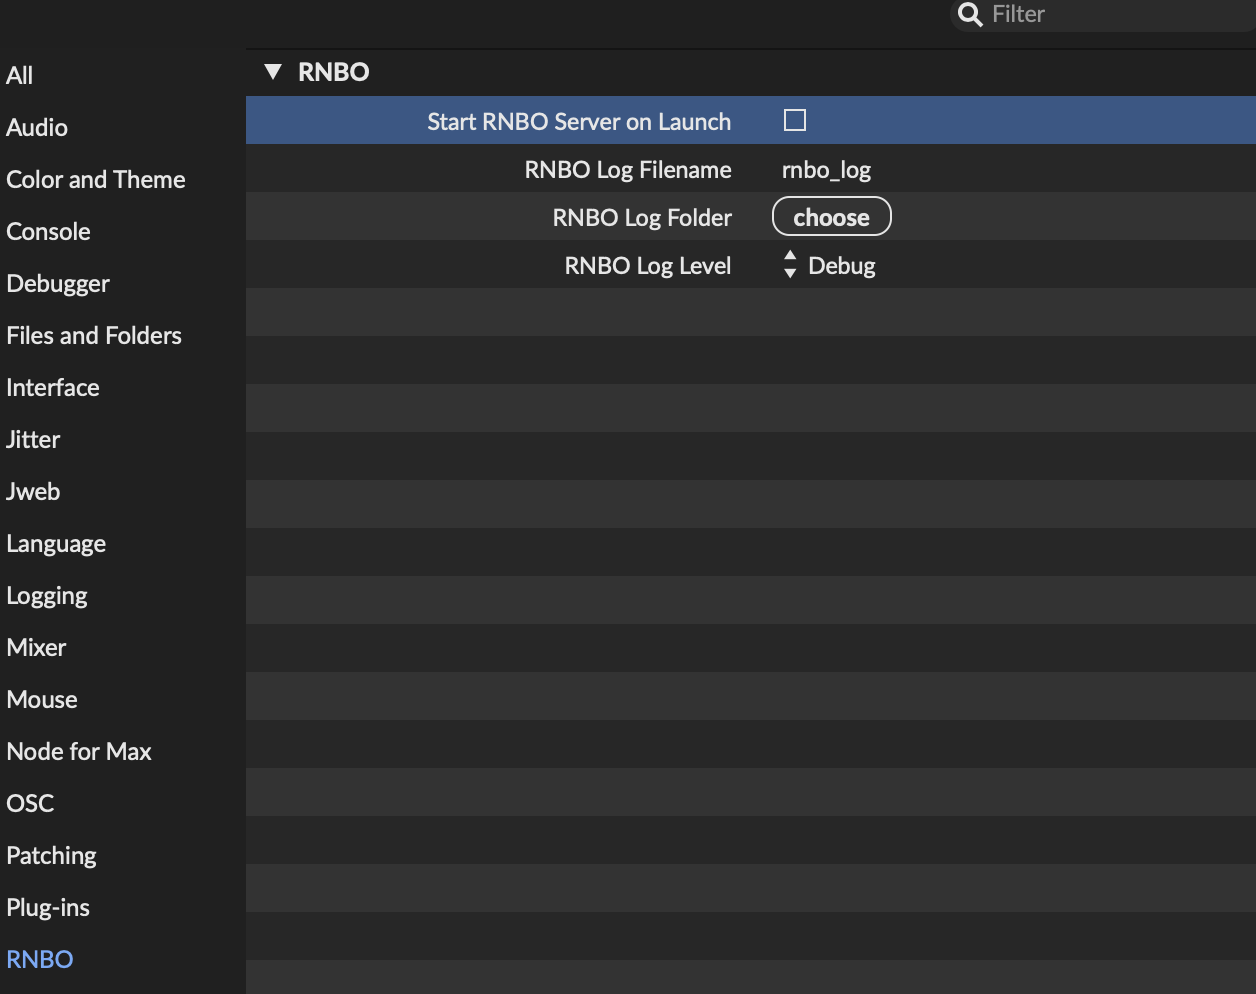1256x994 pixels.
Task: Click the RNBO Log Level label
Action: [x=648, y=266]
